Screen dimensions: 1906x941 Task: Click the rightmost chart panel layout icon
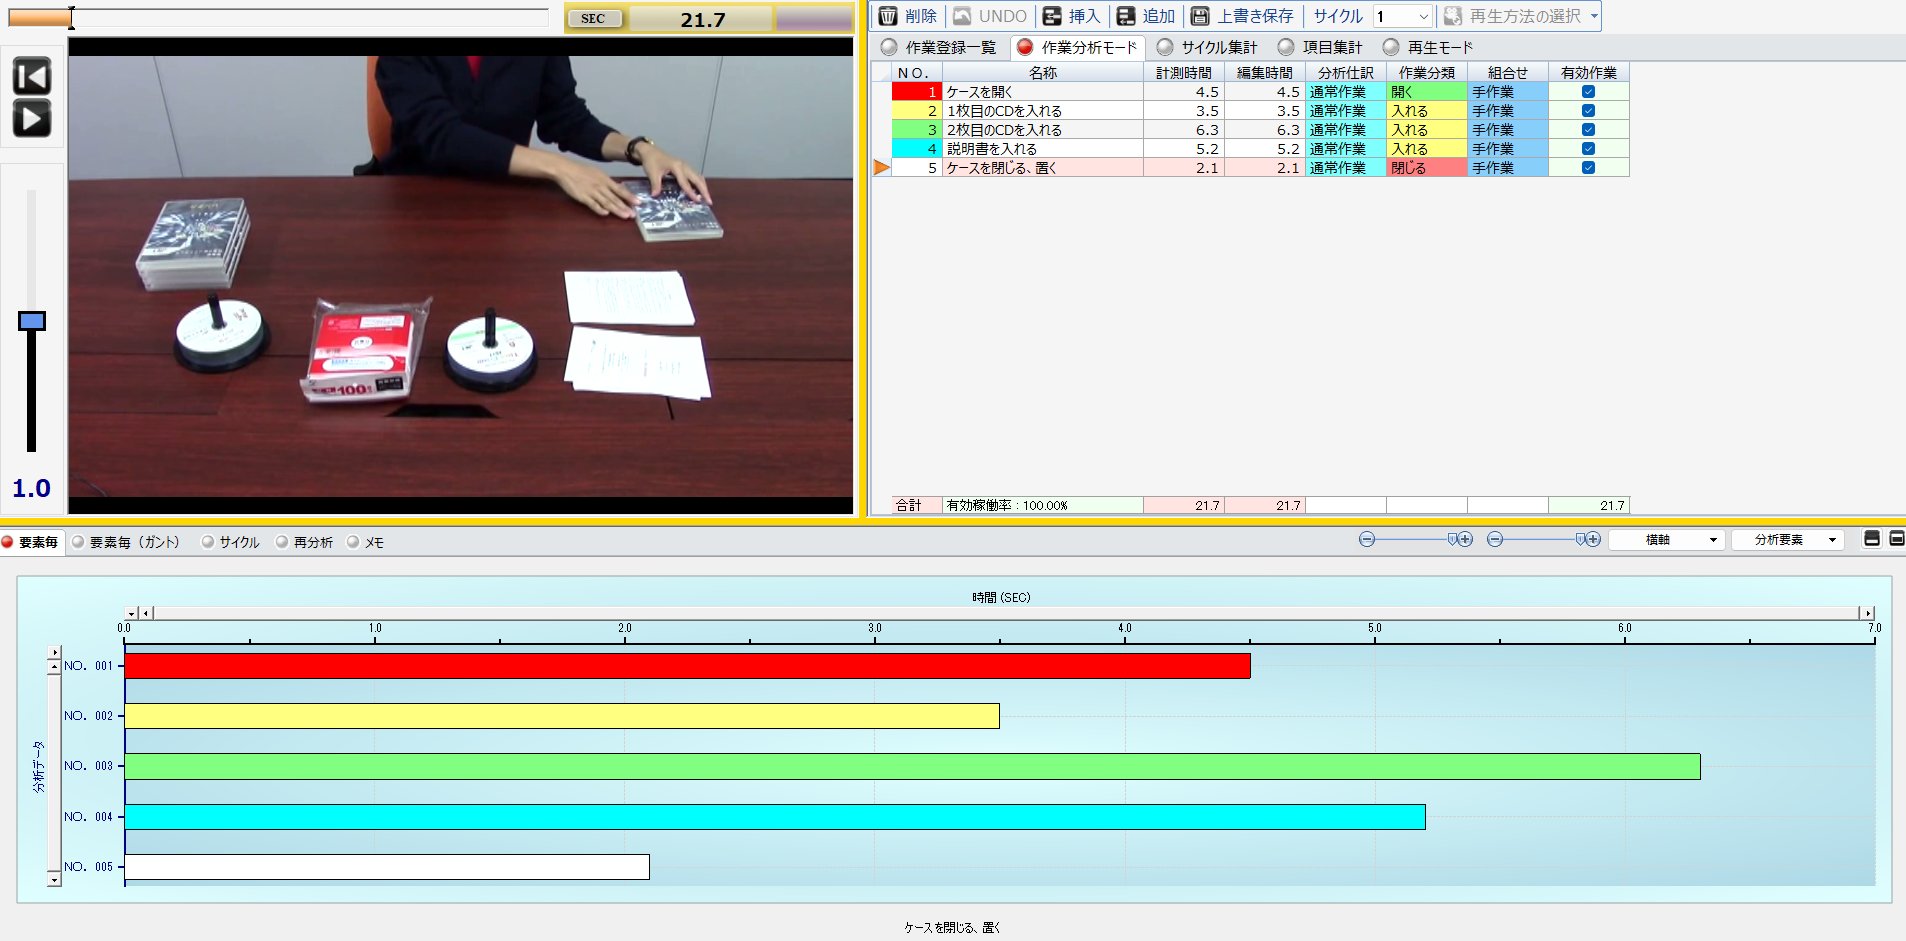[x=1896, y=539]
